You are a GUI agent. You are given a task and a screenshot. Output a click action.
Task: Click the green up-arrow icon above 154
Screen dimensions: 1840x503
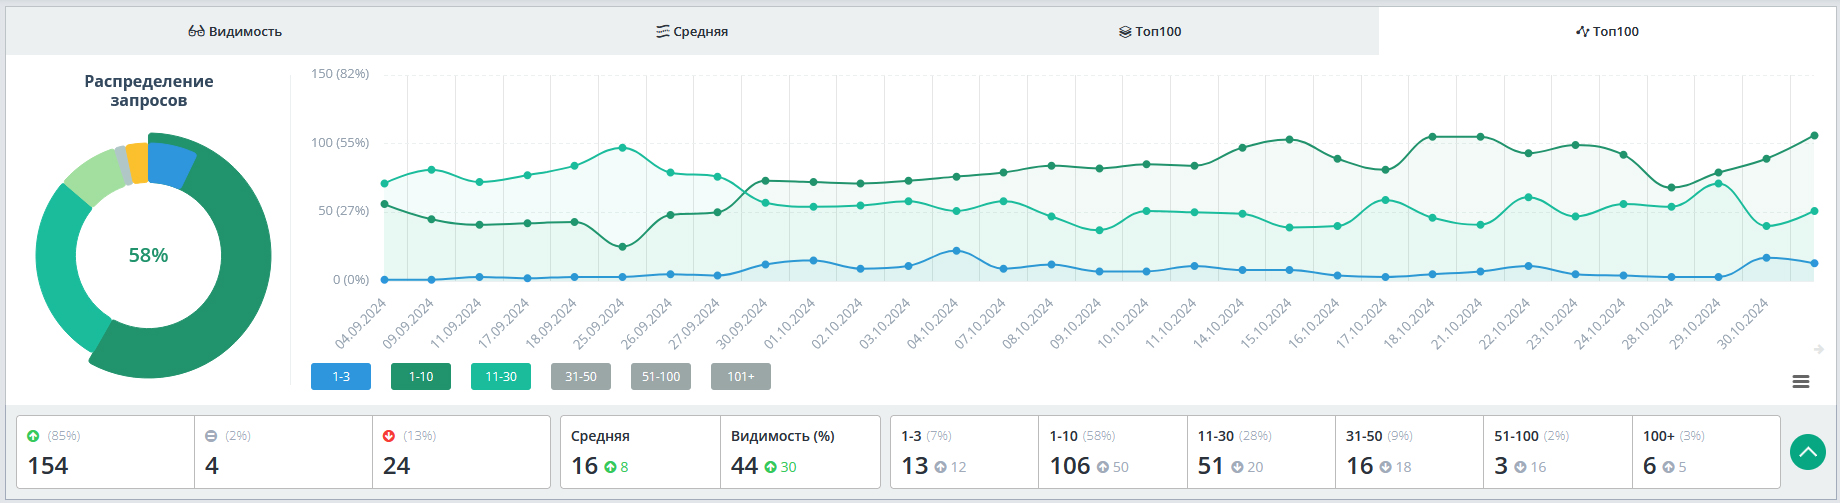[x=33, y=436]
